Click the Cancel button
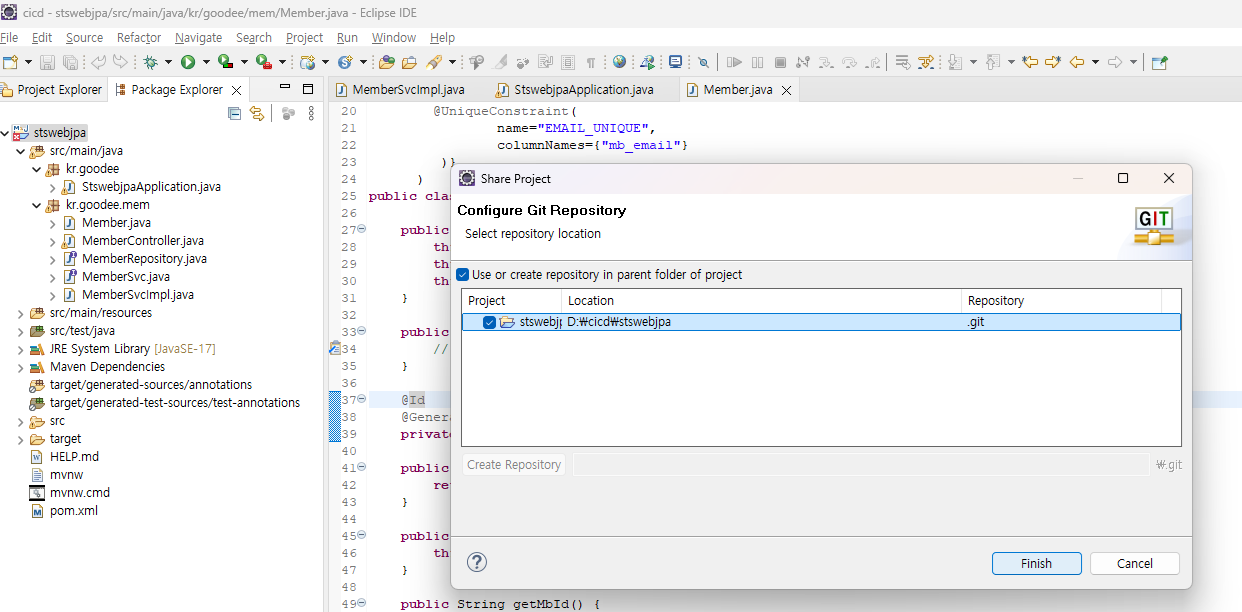 tap(1134, 563)
